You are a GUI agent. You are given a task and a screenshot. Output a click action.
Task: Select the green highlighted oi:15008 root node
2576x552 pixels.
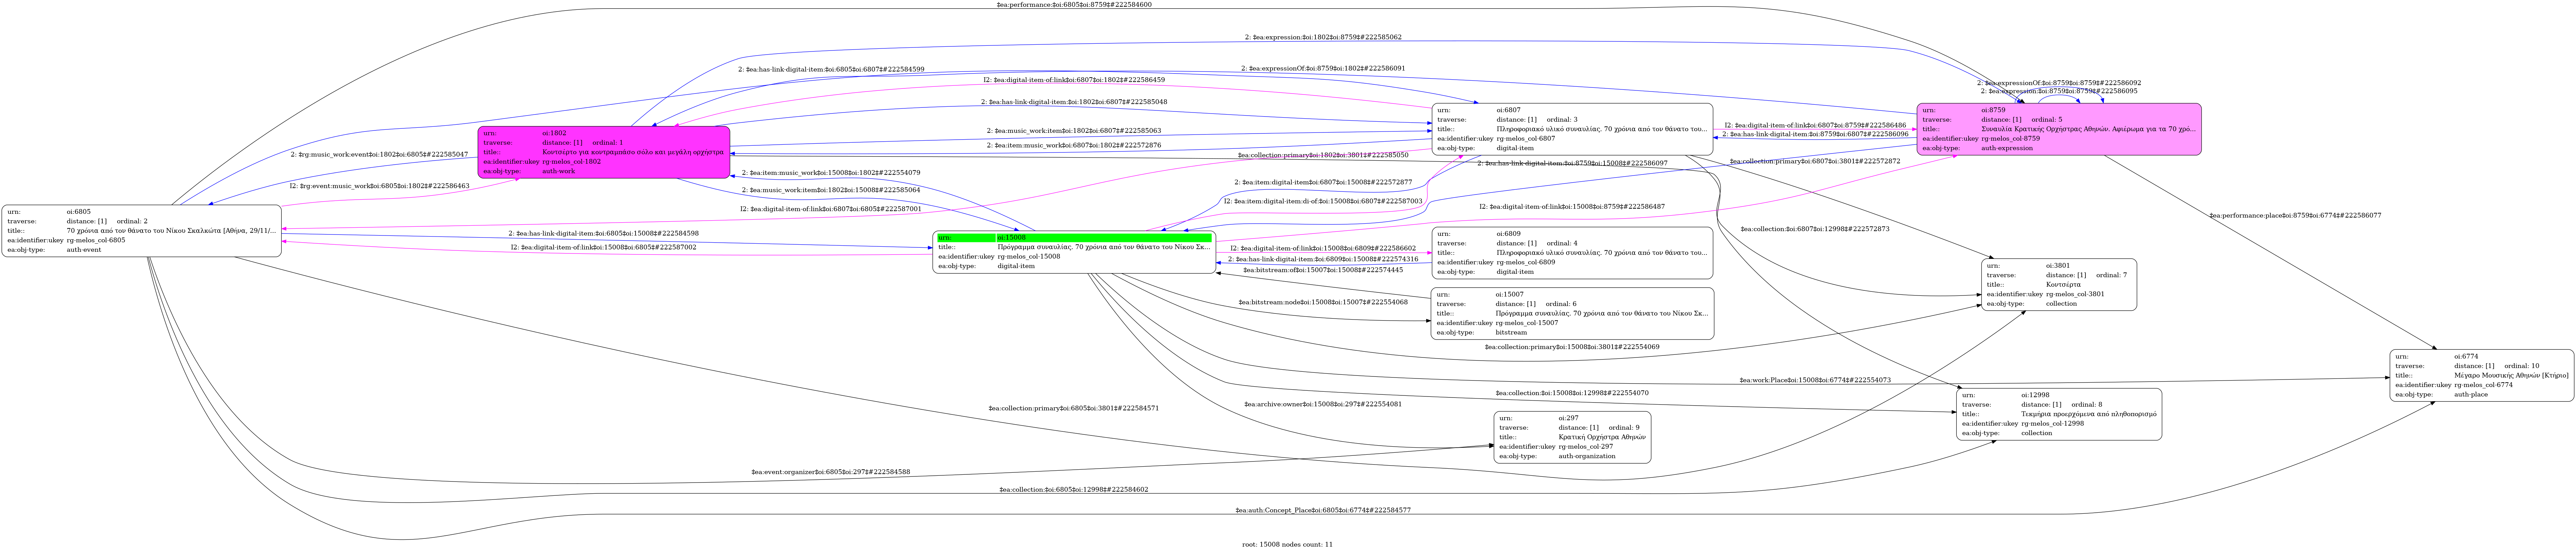(x=1073, y=252)
